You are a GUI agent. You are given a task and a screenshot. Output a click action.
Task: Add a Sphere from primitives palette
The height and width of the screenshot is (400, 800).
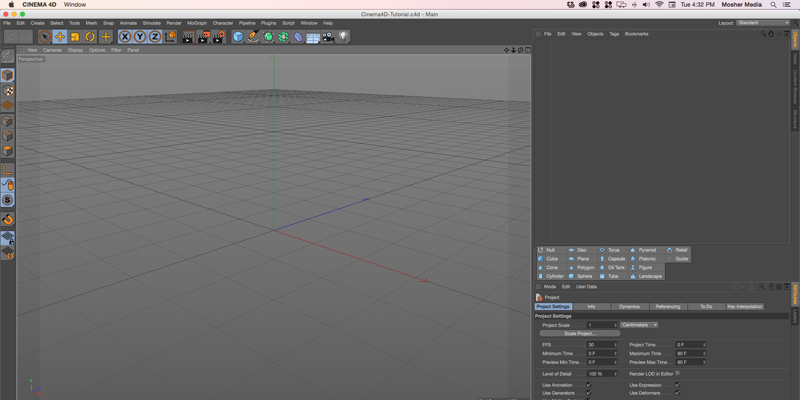[581, 276]
